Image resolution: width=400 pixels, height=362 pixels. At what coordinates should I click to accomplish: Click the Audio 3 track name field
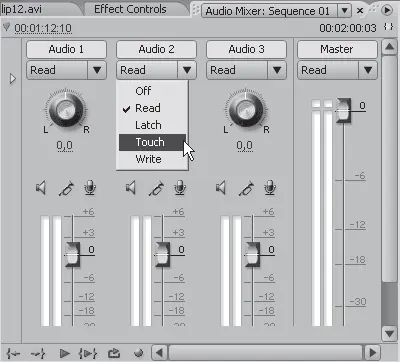tap(246, 49)
